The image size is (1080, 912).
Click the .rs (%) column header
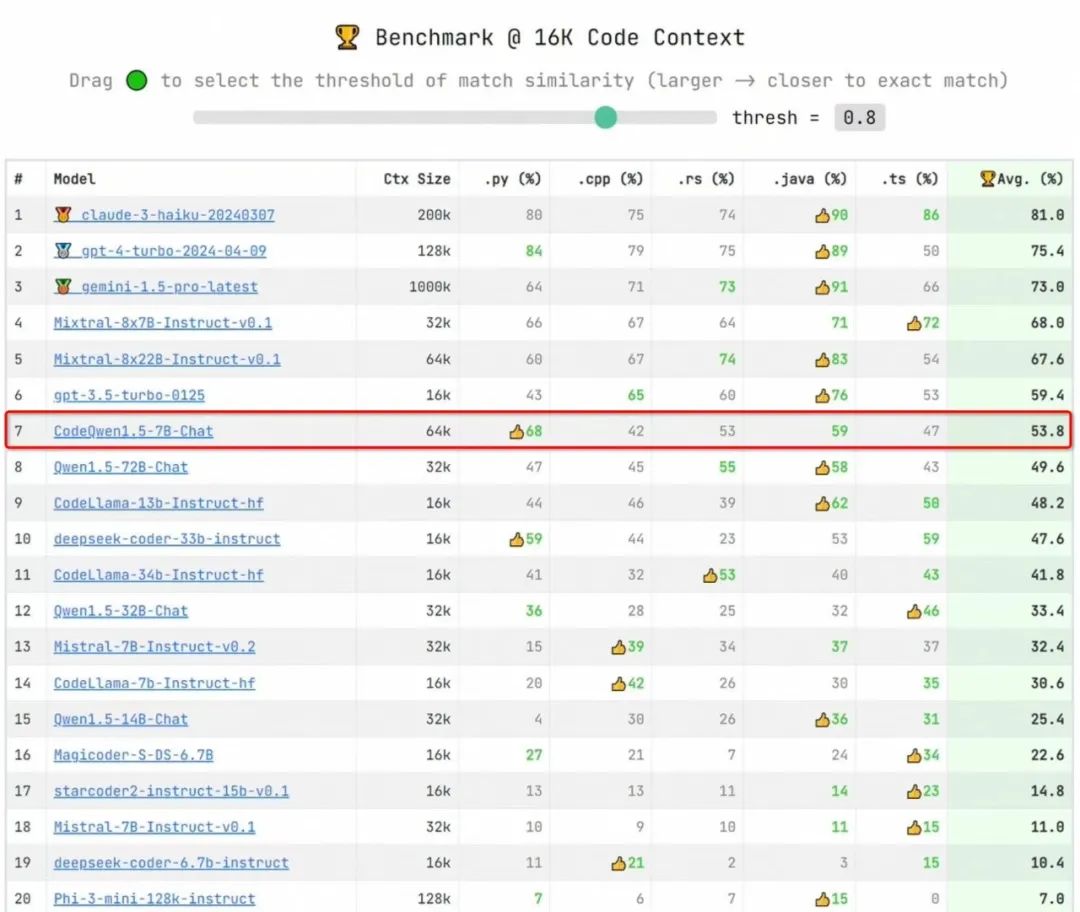(706, 179)
